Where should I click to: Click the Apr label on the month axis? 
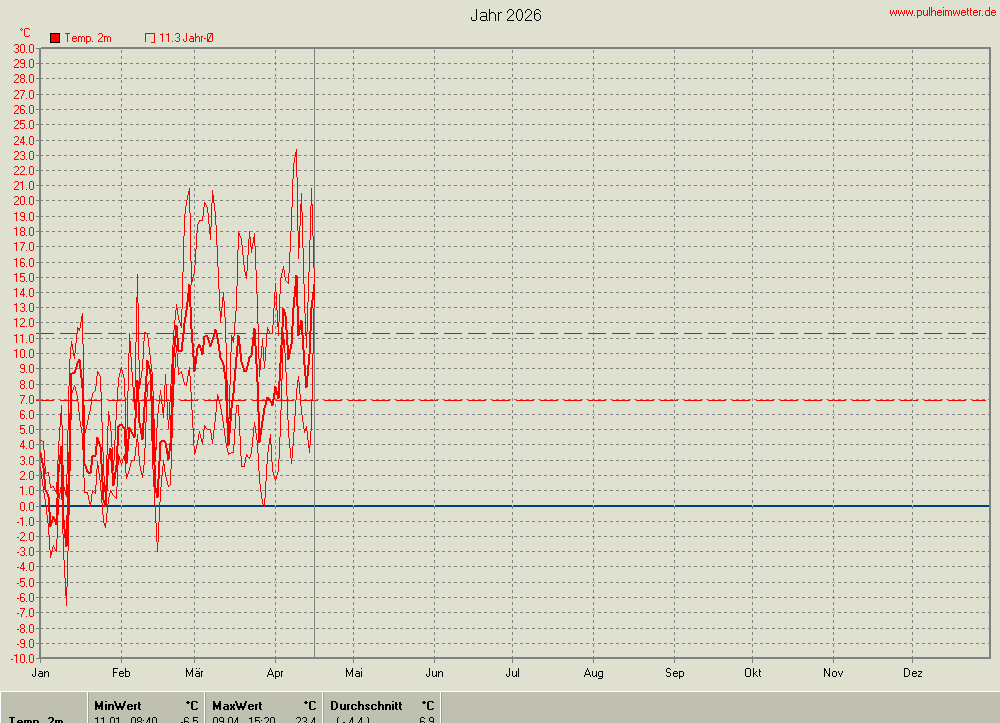coord(275,673)
